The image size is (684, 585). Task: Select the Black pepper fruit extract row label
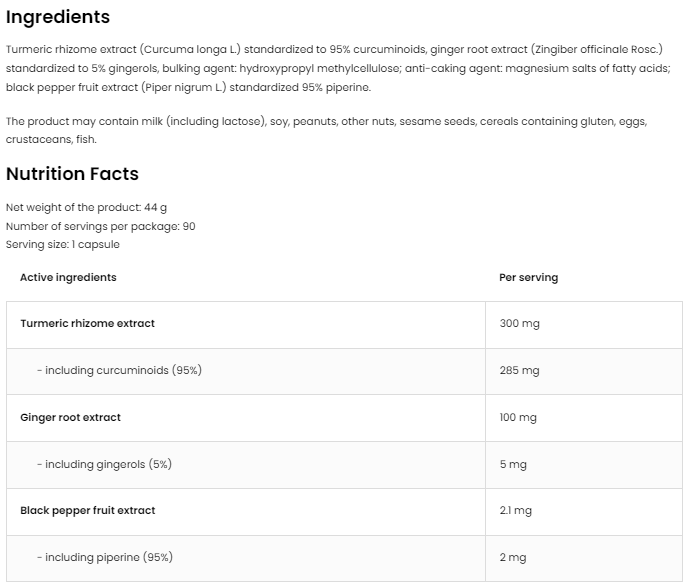[x=88, y=510]
